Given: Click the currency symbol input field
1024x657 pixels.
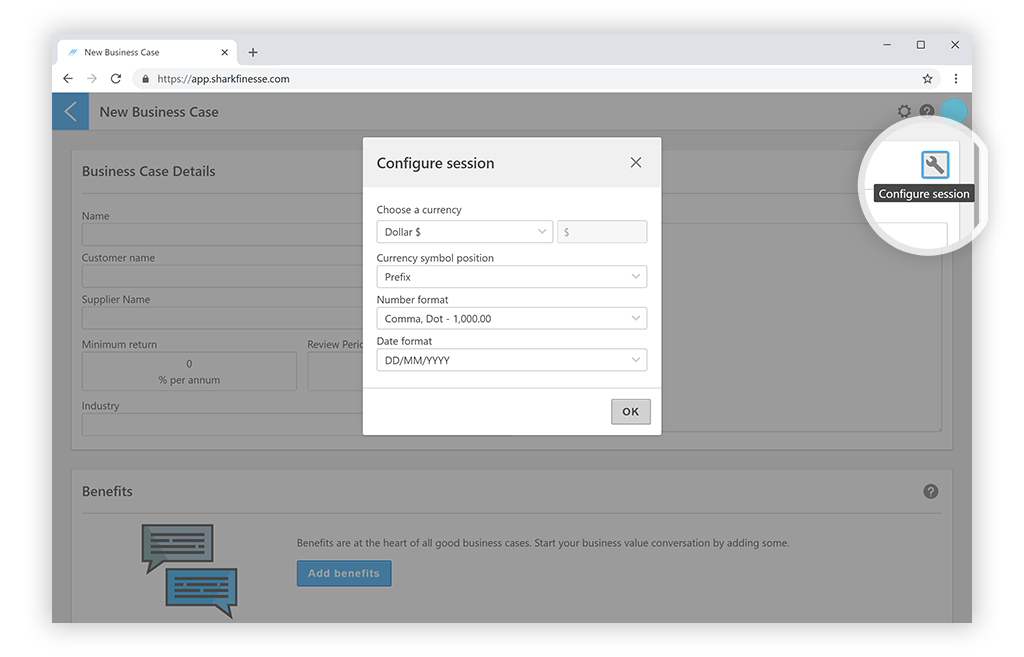Looking at the screenshot, I should point(601,231).
